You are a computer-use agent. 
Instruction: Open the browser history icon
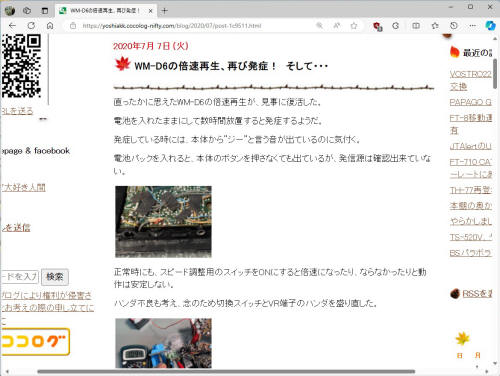(x=454, y=26)
